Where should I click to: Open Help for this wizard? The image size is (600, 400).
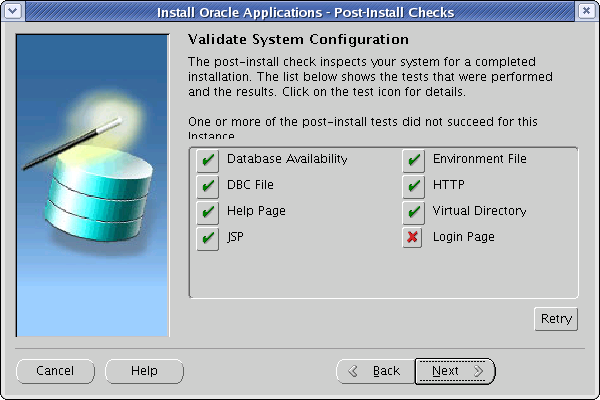[144, 371]
